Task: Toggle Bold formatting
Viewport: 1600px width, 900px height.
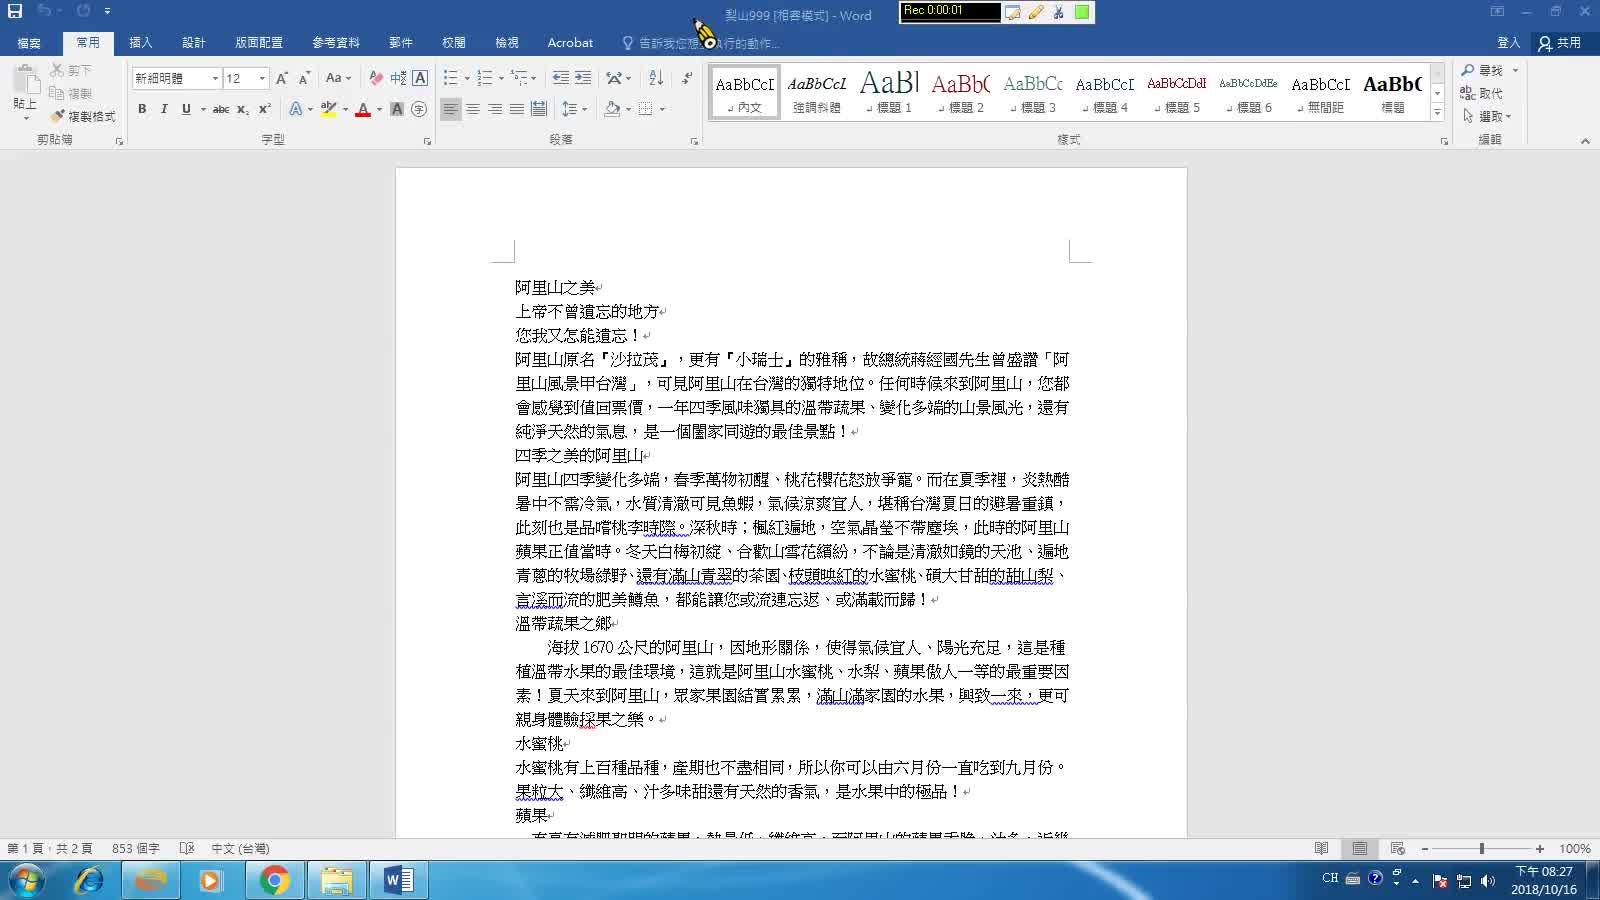Action: click(142, 109)
